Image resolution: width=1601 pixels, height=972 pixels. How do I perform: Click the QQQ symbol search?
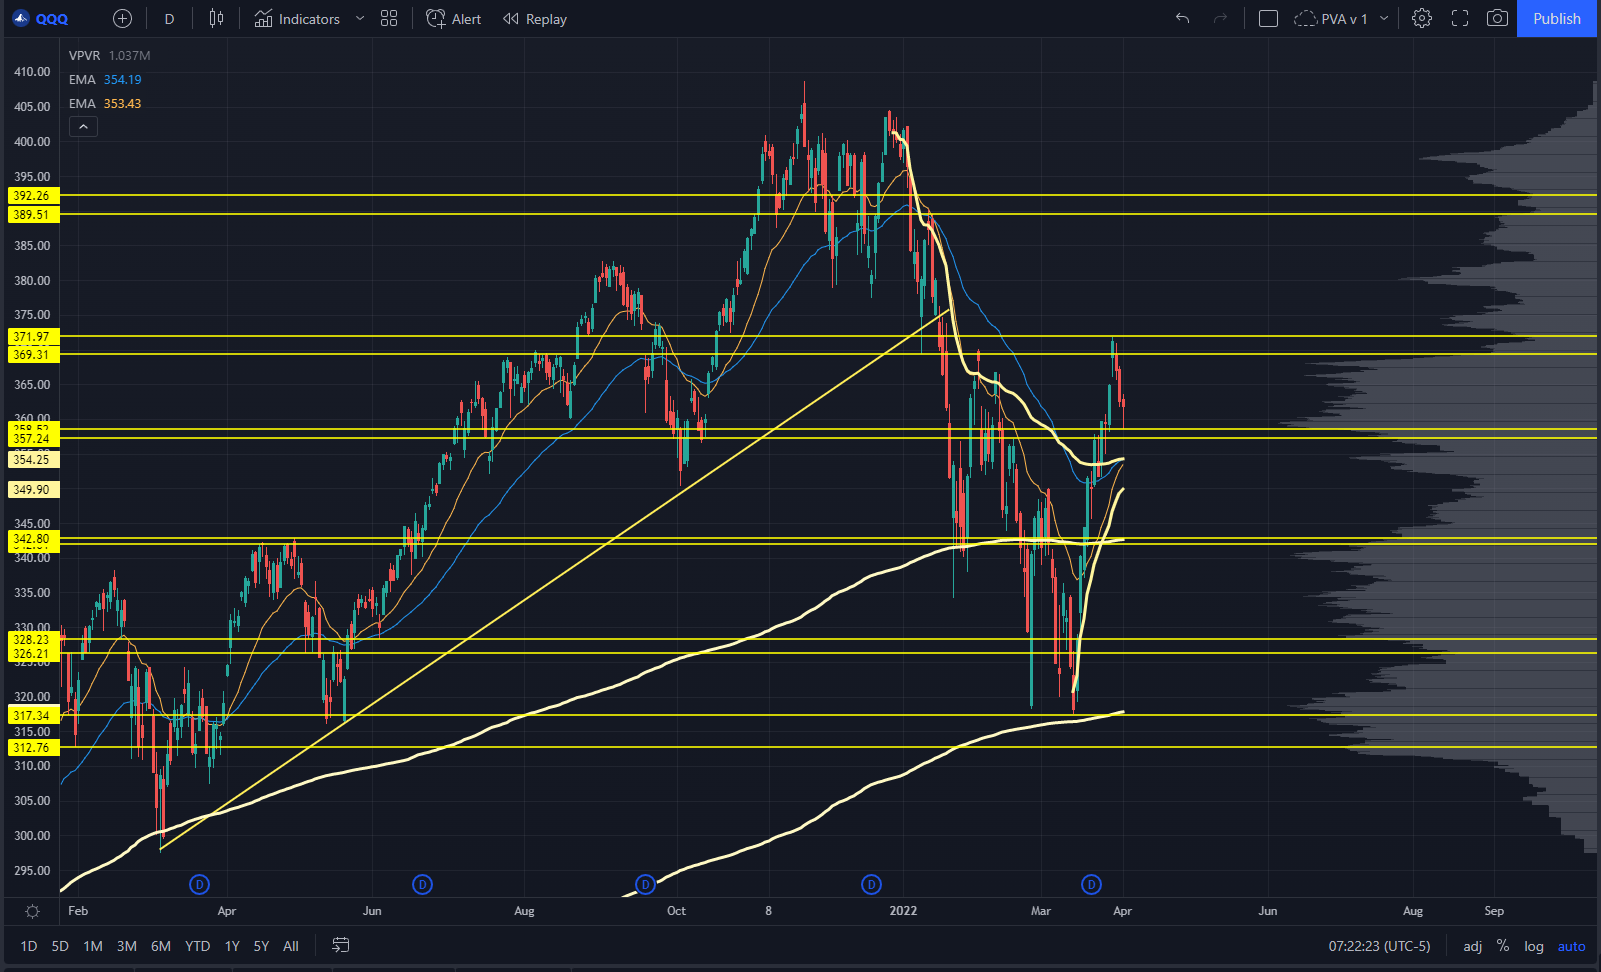pos(42,19)
